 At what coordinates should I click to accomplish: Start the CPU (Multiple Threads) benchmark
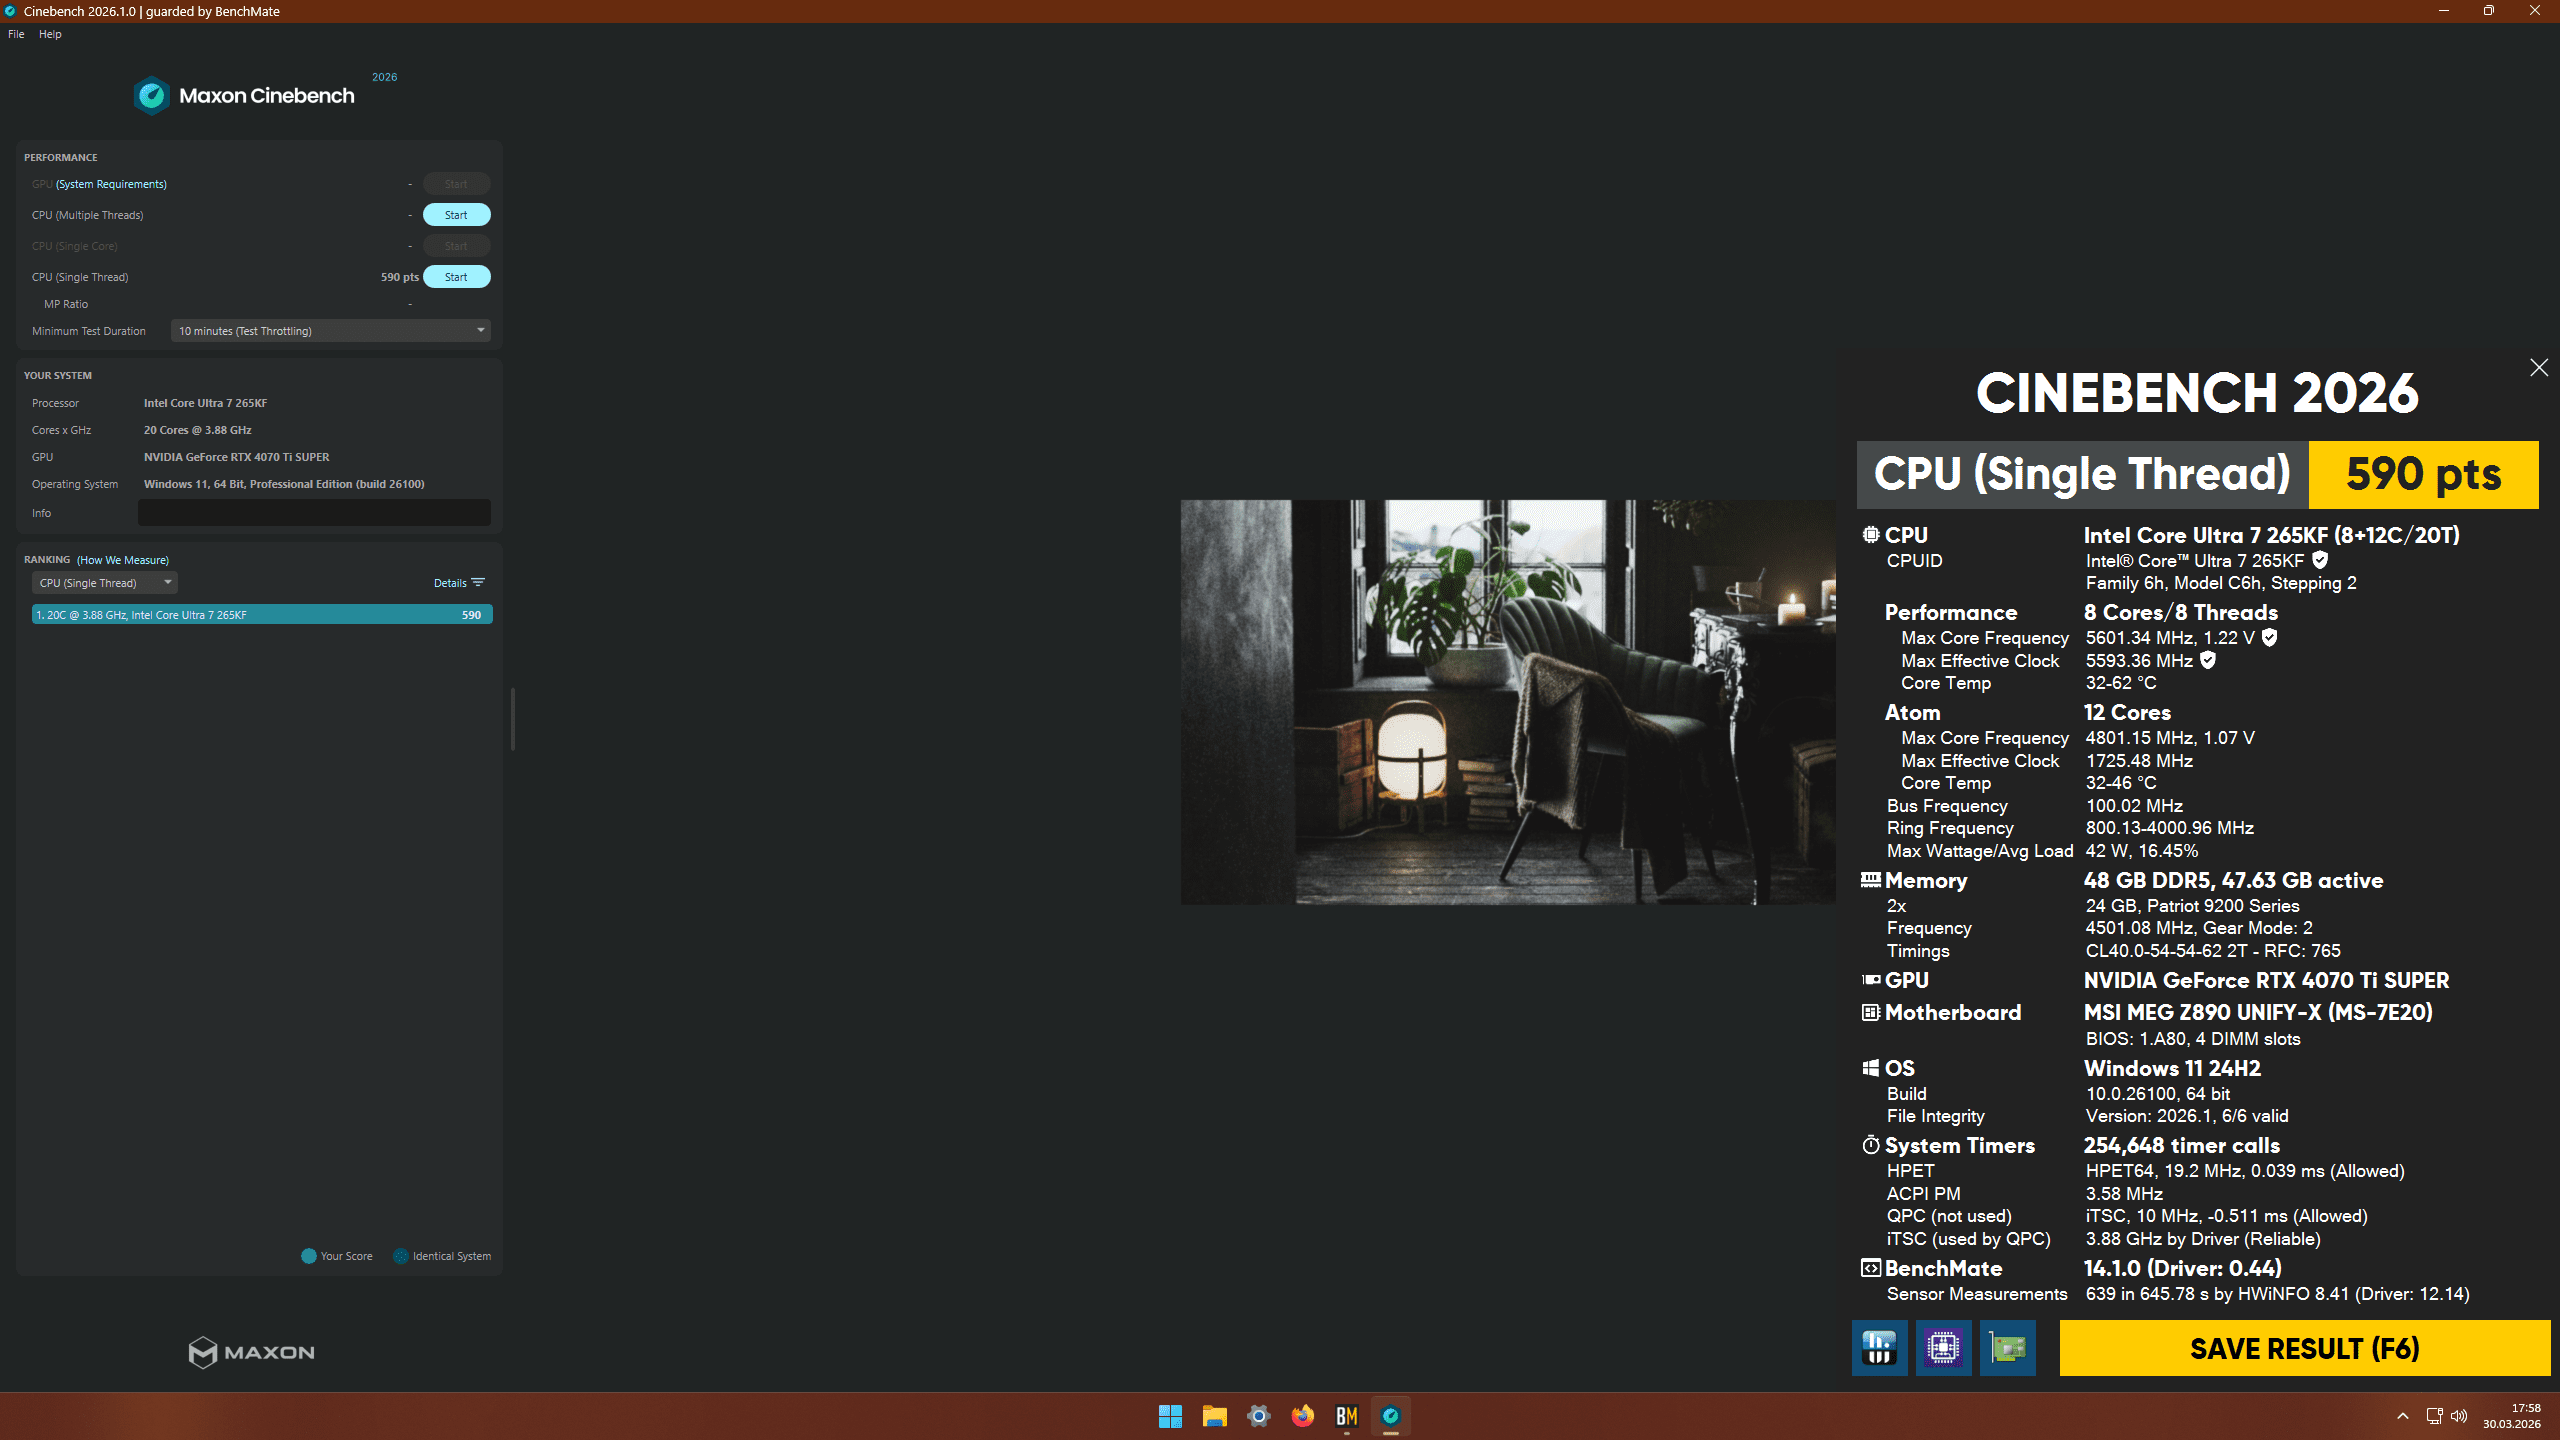pyautogui.click(x=456, y=214)
